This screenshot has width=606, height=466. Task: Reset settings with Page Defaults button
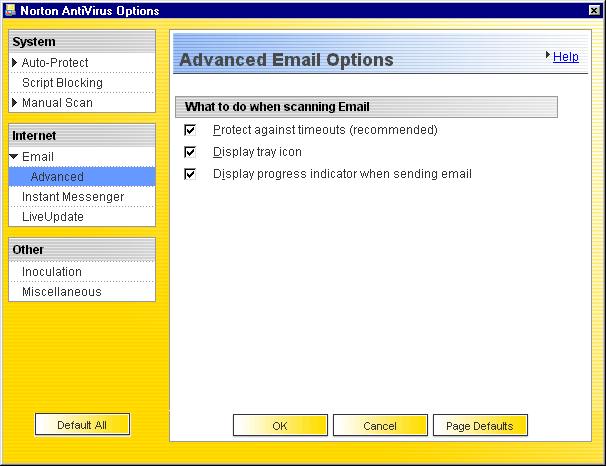pyautogui.click(x=480, y=426)
